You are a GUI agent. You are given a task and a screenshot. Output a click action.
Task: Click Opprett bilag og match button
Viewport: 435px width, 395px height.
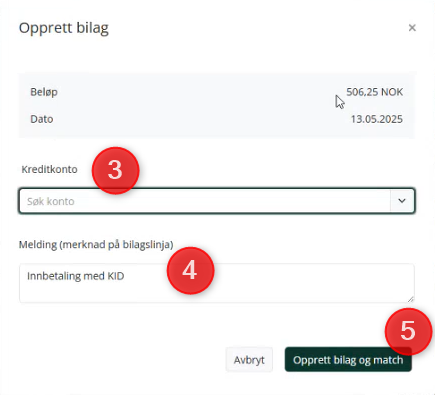pos(348,360)
